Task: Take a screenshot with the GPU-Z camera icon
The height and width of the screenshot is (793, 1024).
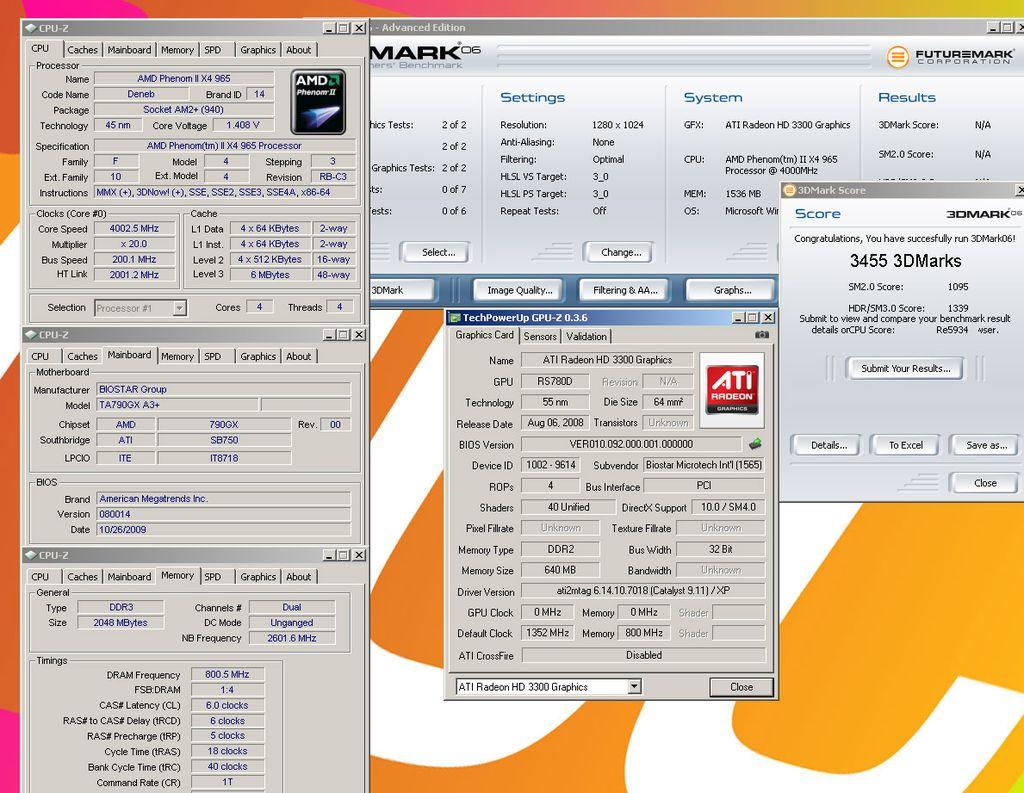Action: (761, 334)
